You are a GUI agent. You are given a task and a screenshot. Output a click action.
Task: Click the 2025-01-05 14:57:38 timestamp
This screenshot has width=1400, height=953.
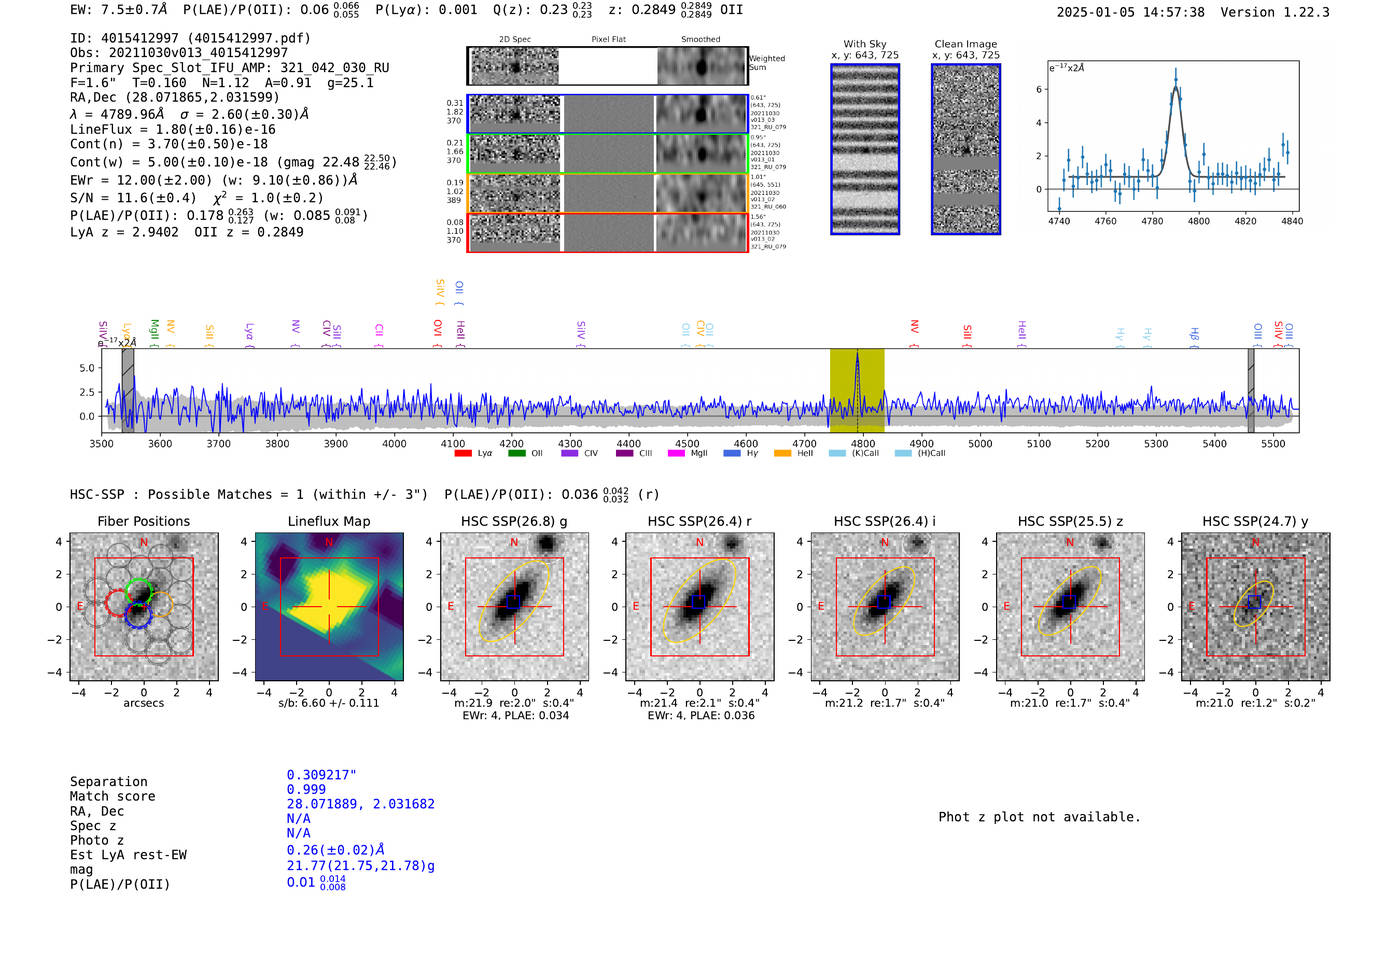click(x=1131, y=12)
